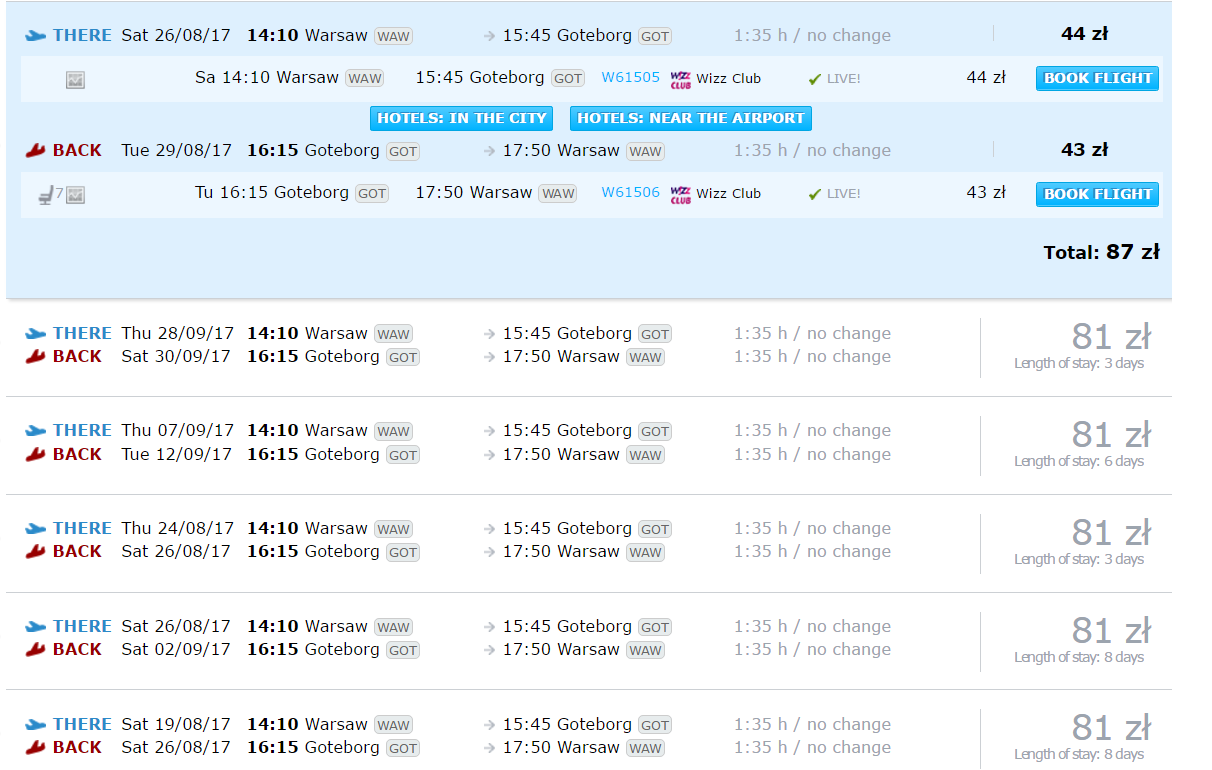This screenshot has width=1212, height=770.
Task: Select the 'Thu 24/08/17' departure date
Action: [x=178, y=529]
